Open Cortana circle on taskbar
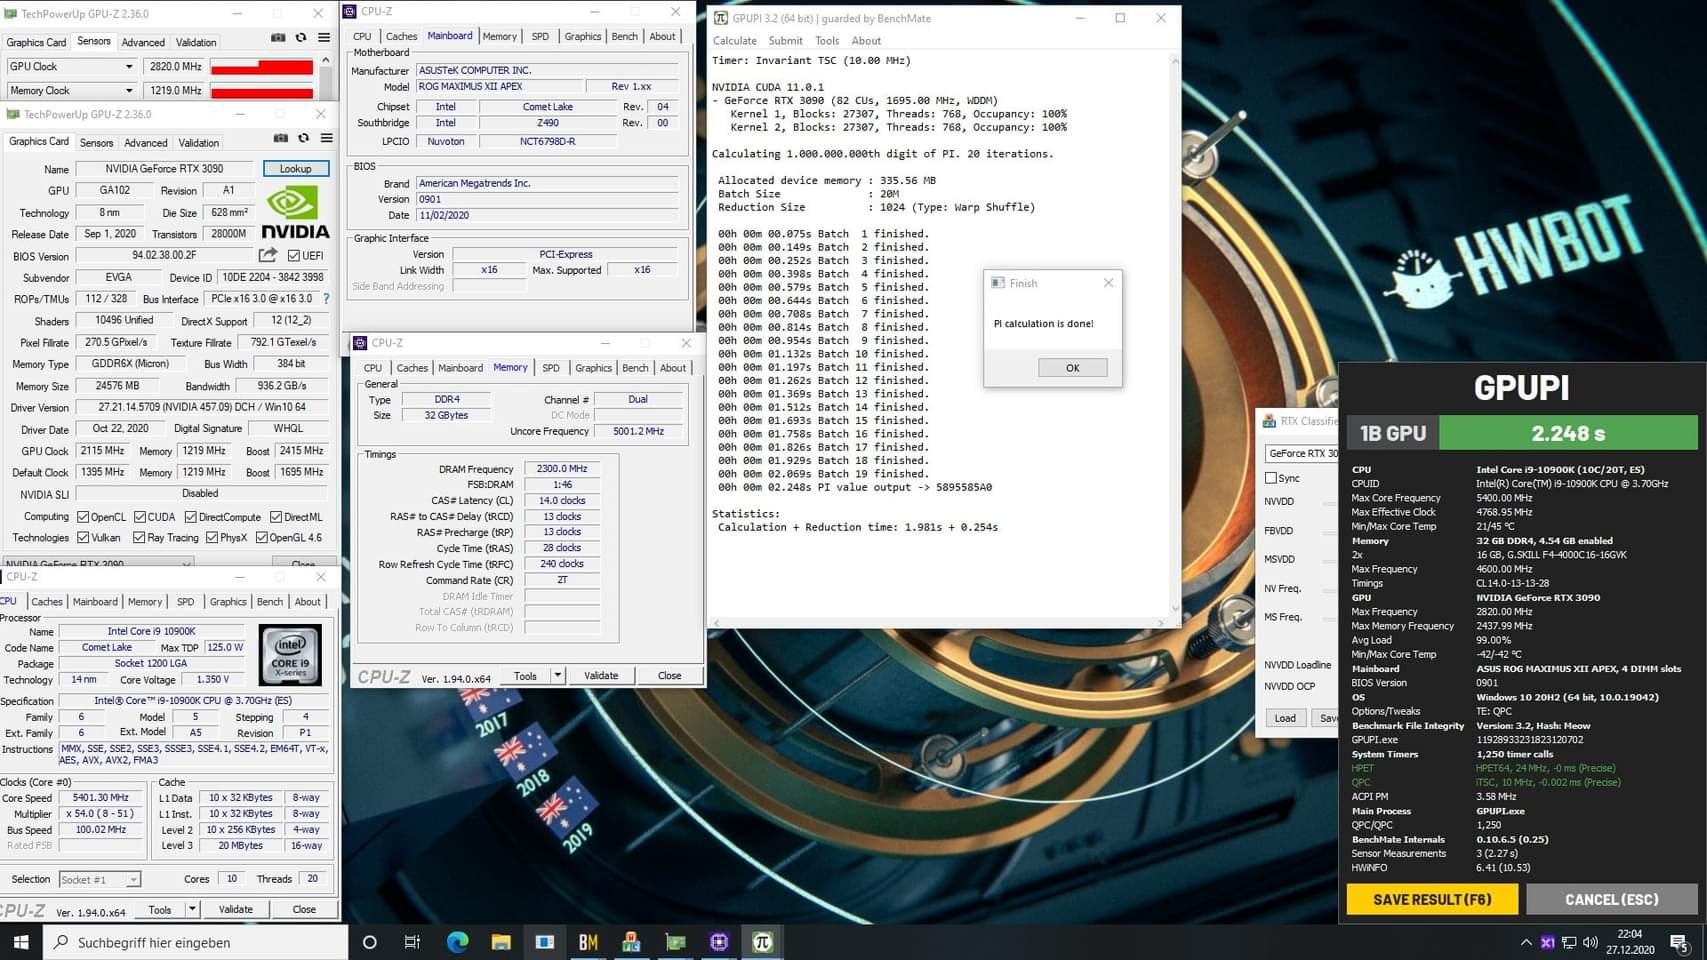The width and height of the screenshot is (1707, 960). pyautogui.click(x=369, y=942)
